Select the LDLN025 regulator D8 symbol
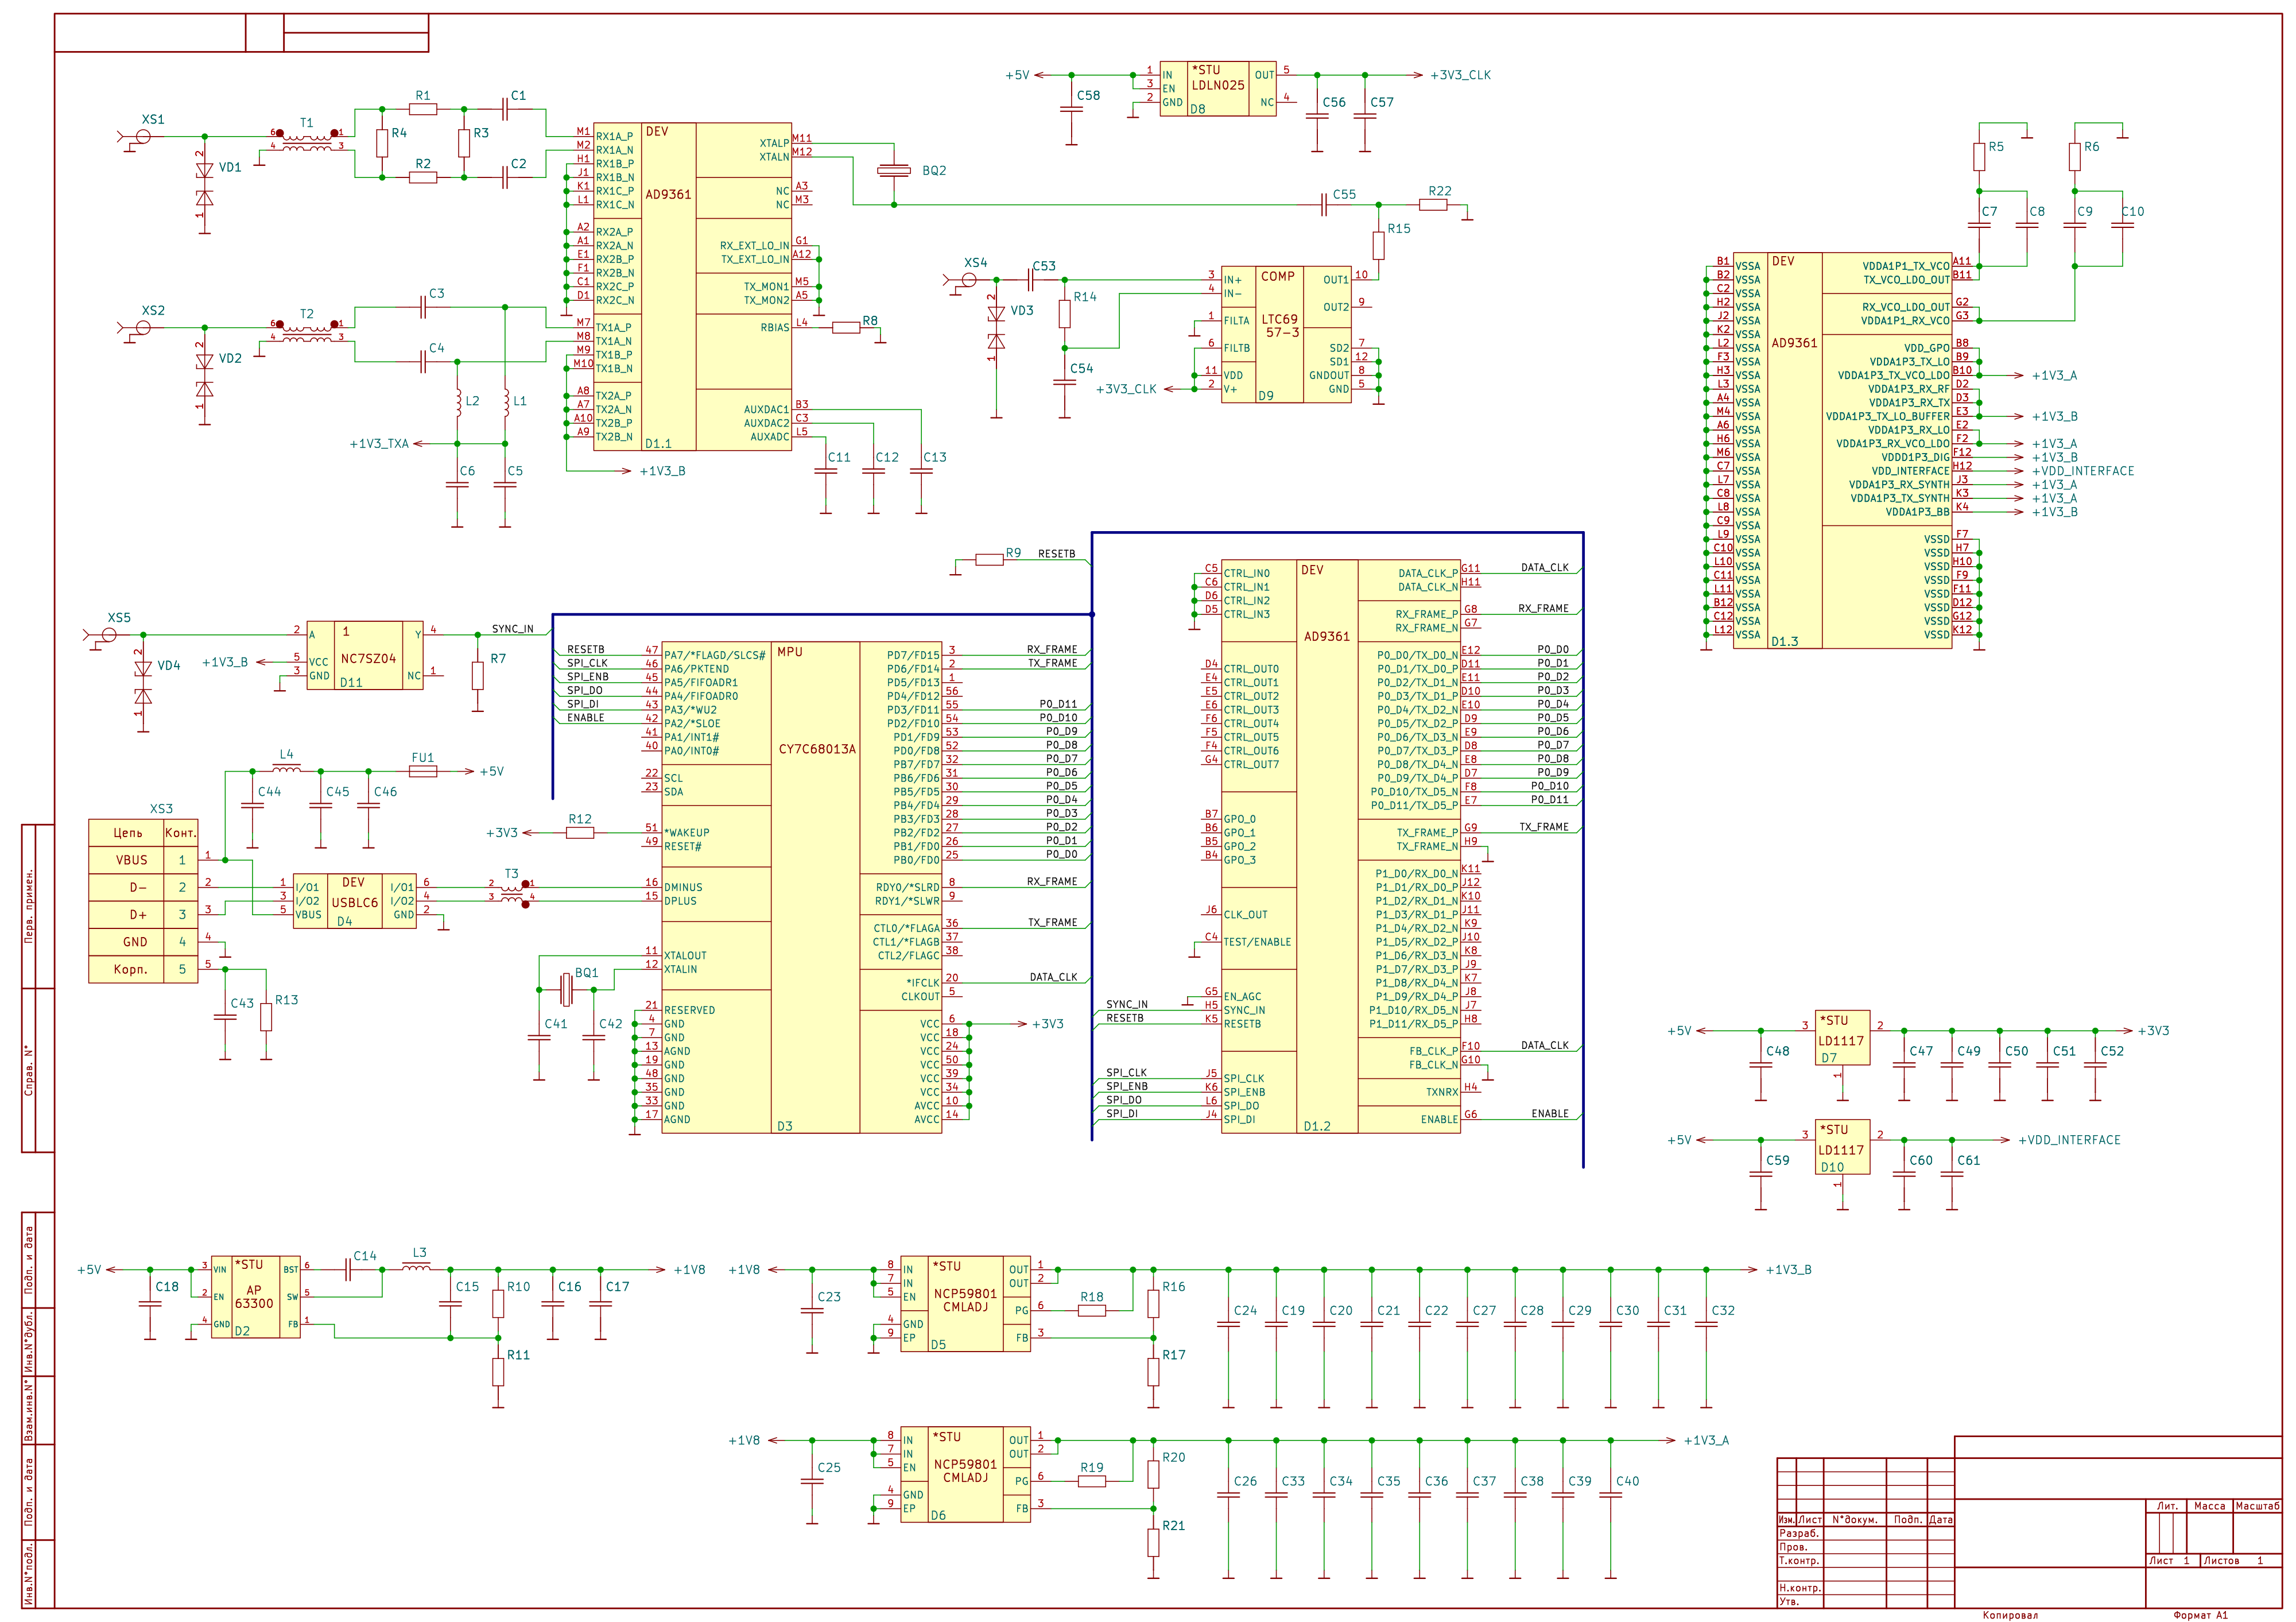The height and width of the screenshot is (1622, 2296). pos(1217,88)
